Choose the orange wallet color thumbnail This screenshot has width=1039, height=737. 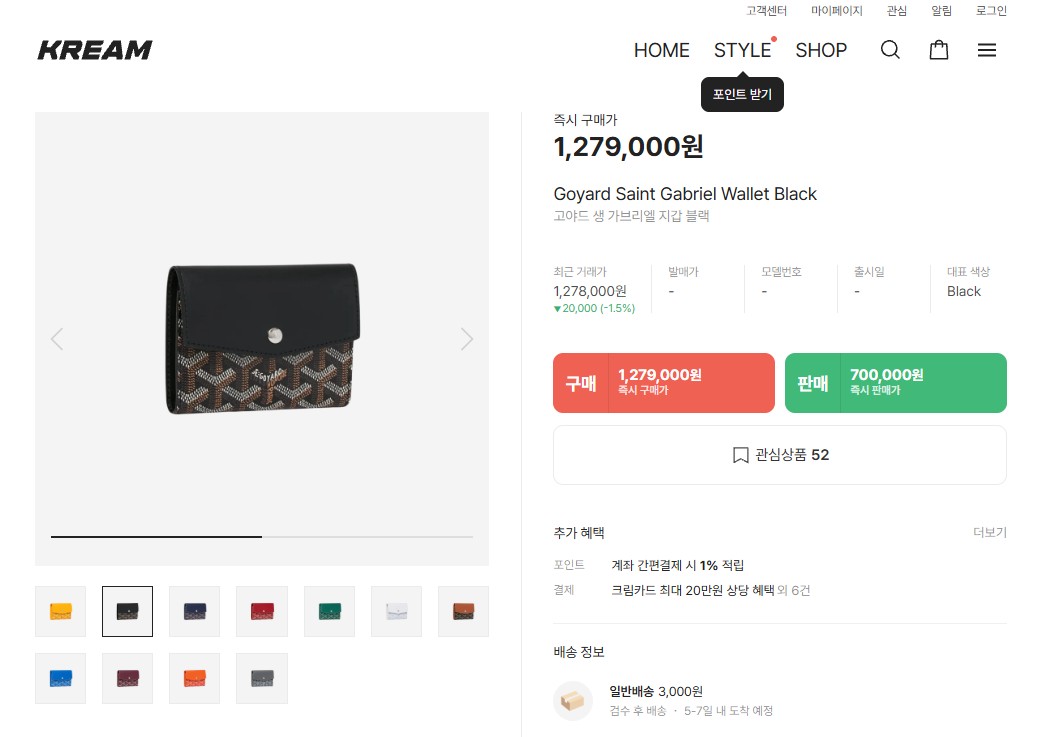click(195, 678)
